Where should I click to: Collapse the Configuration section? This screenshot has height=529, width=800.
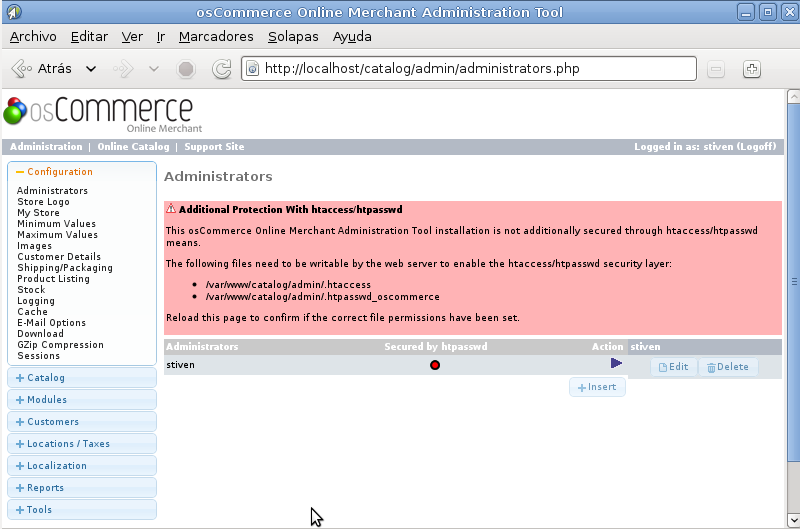pos(82,172)
